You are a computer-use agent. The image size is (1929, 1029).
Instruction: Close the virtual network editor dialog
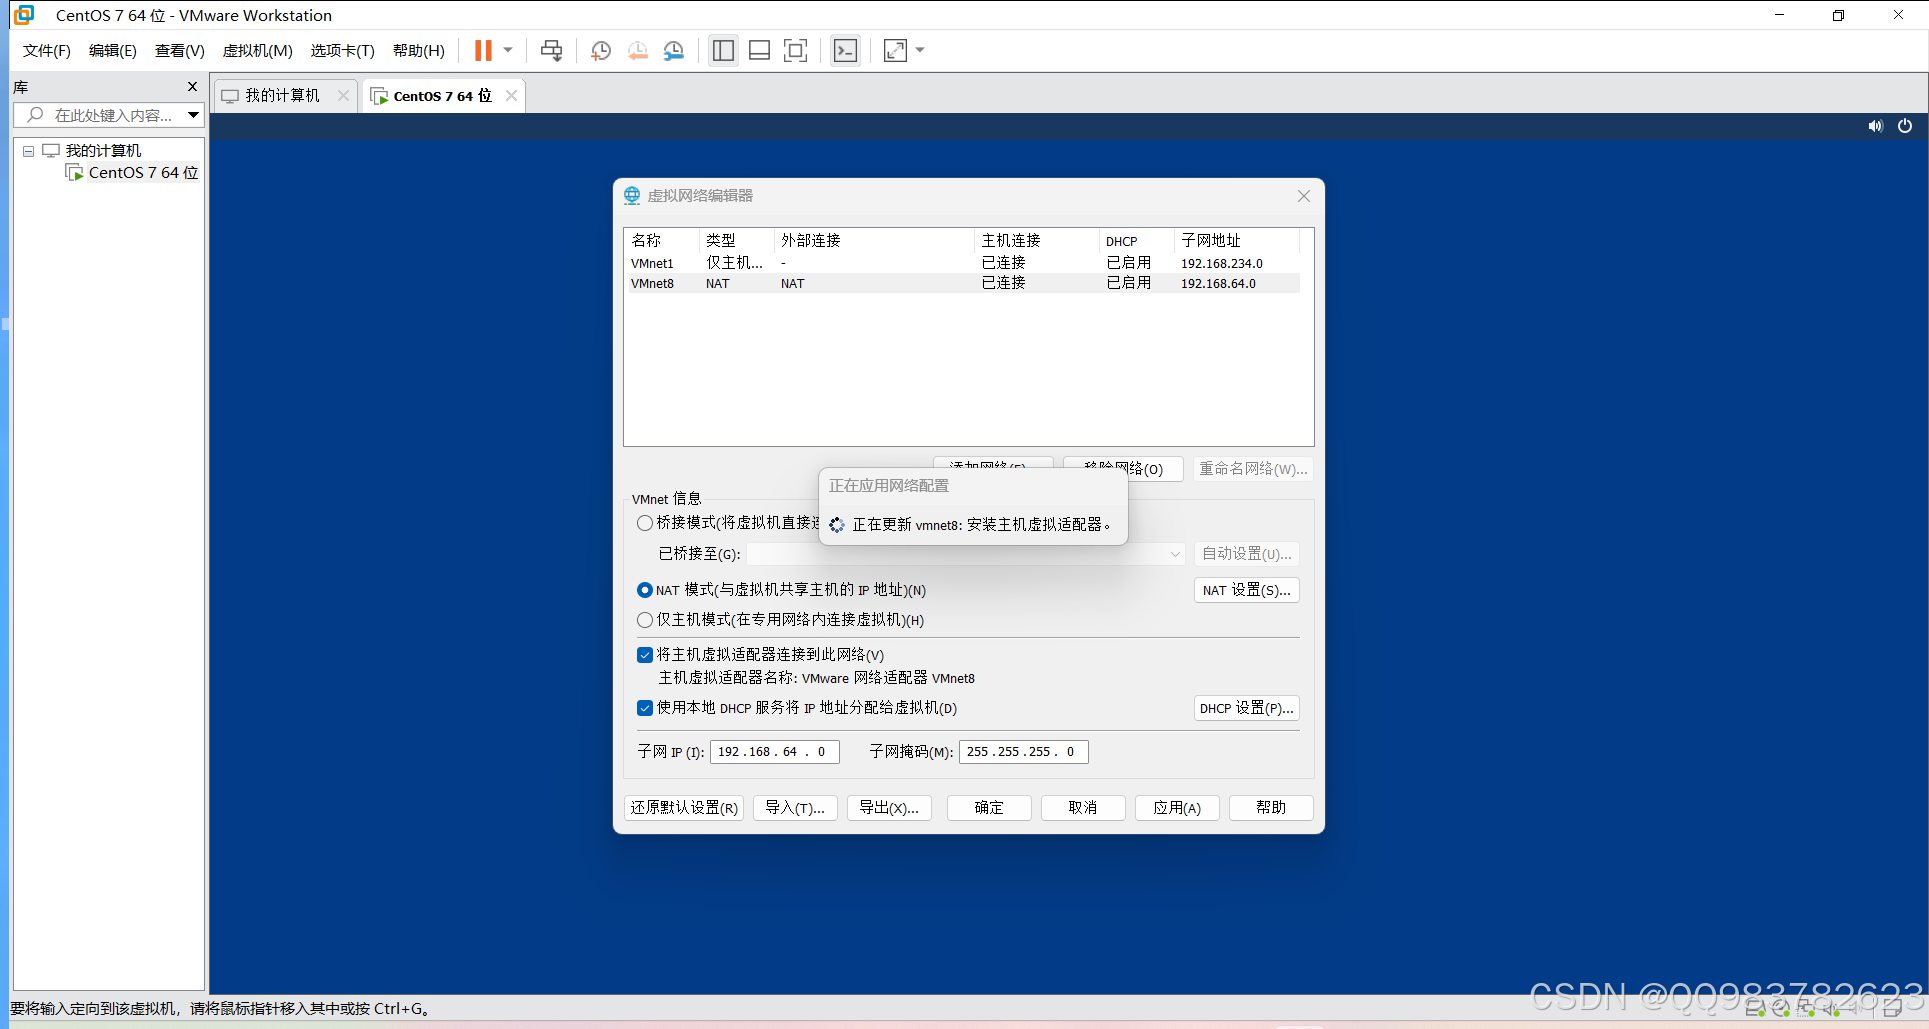(x=1304, y=196)
